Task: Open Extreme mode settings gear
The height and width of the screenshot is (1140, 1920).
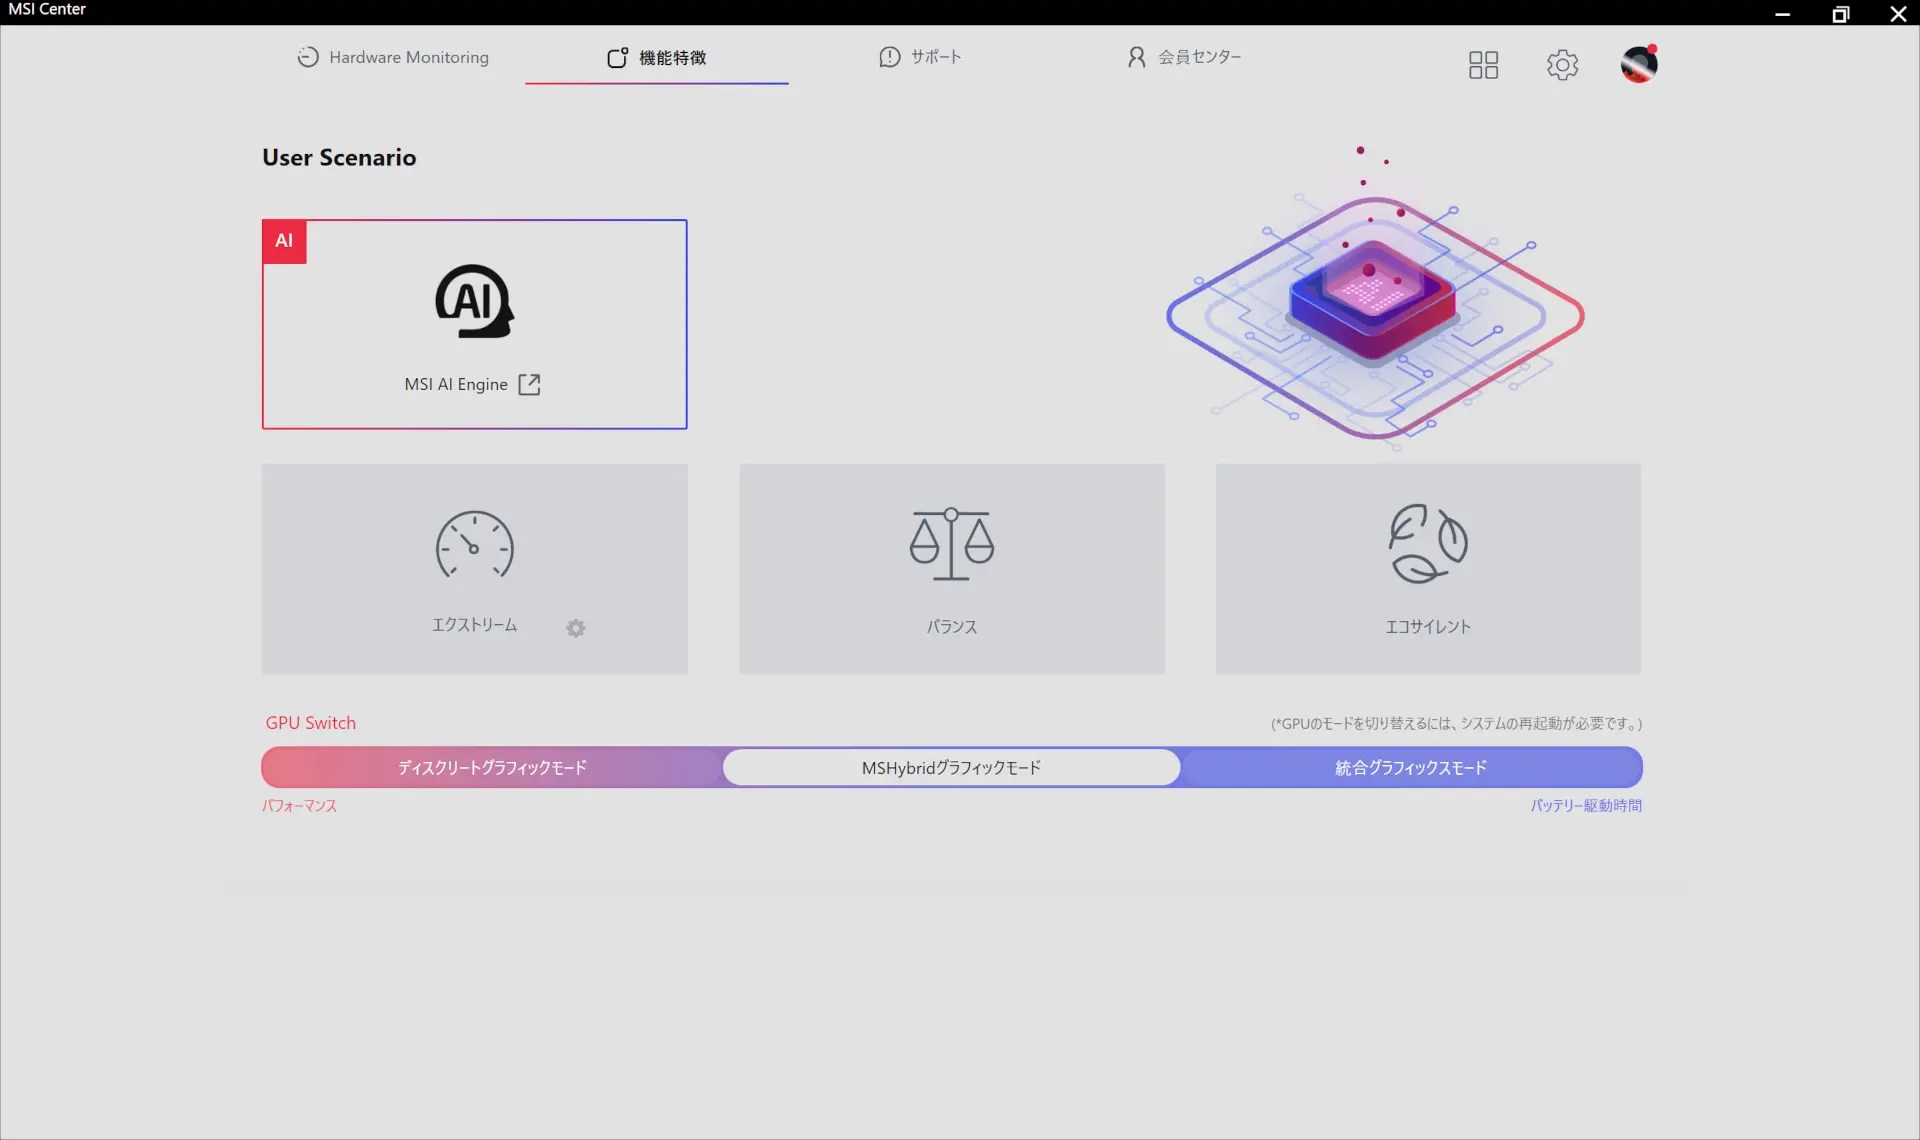Action: 576,628
